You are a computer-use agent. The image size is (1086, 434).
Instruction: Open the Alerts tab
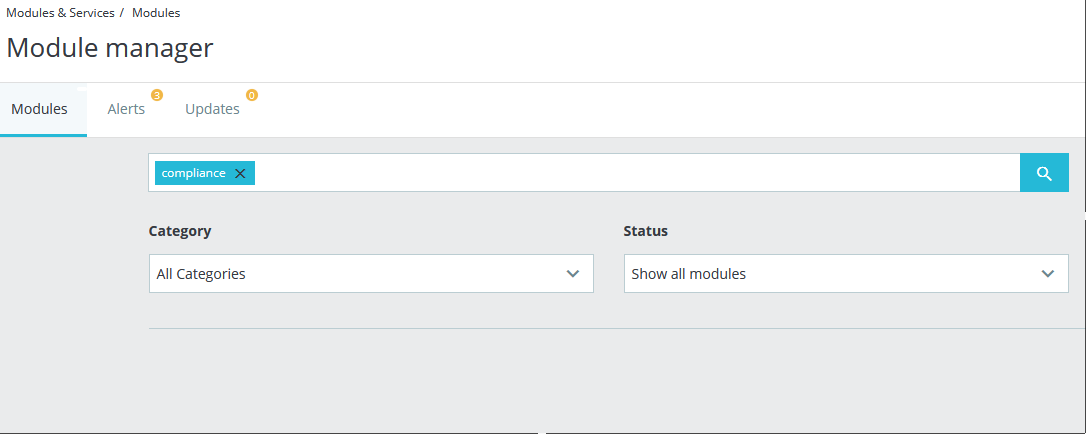(x=126, y=109)
